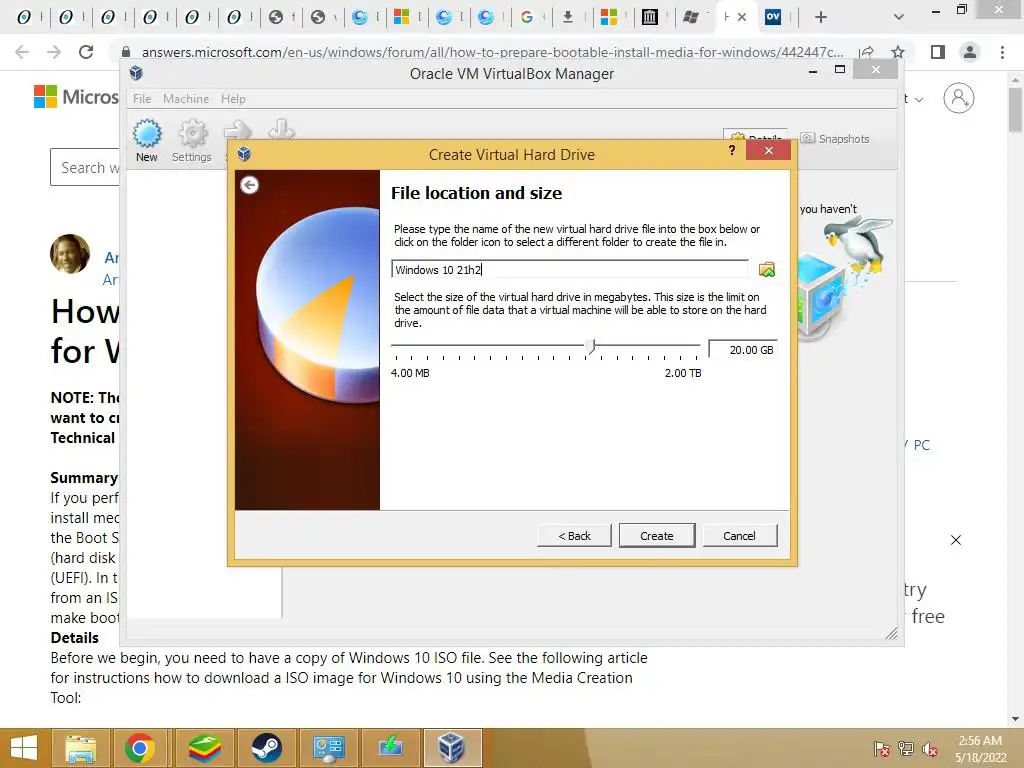Dismiss the page popup with the X

coord(956,540)
